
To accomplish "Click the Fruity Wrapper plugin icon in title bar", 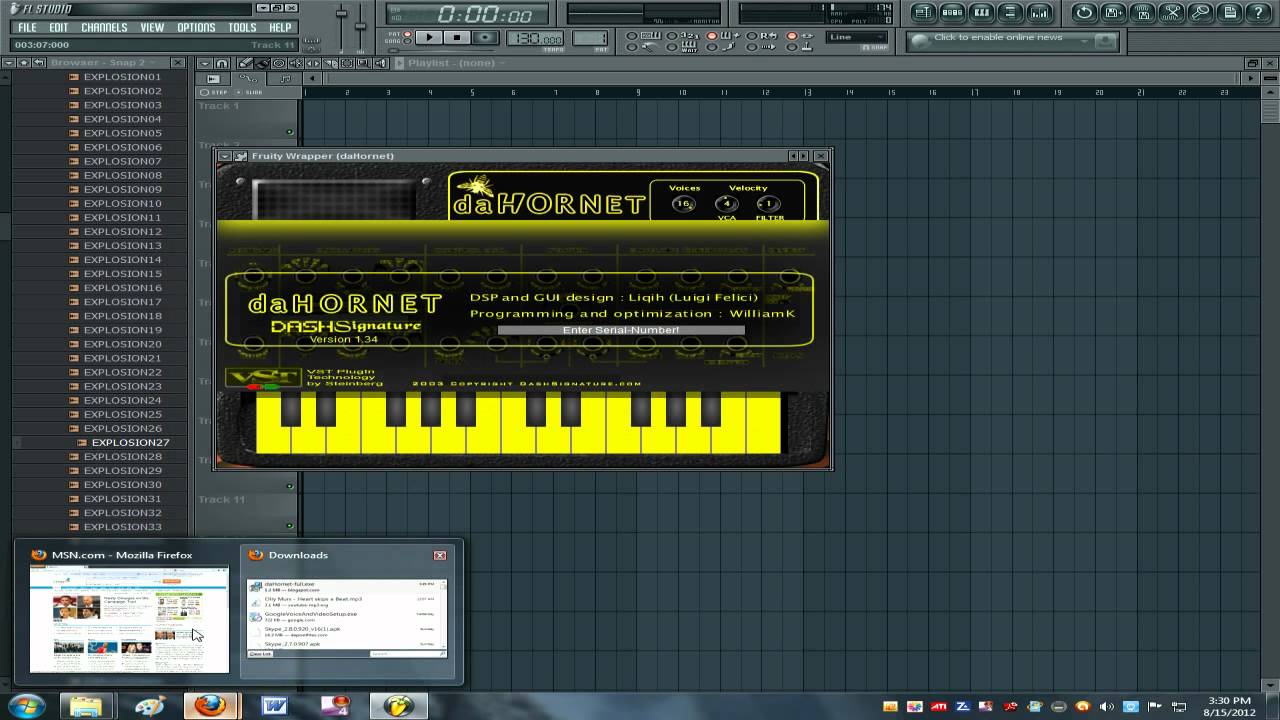I will [x=240, y=156].
